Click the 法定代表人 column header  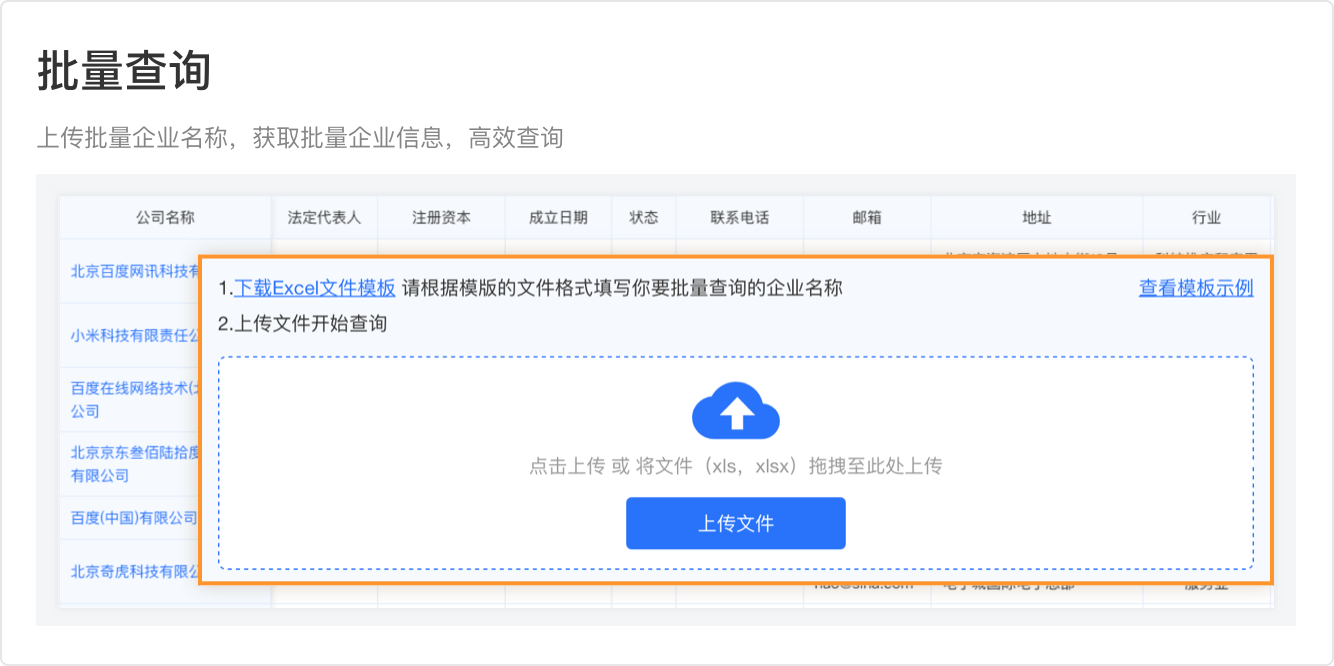(x=324, y=217)
